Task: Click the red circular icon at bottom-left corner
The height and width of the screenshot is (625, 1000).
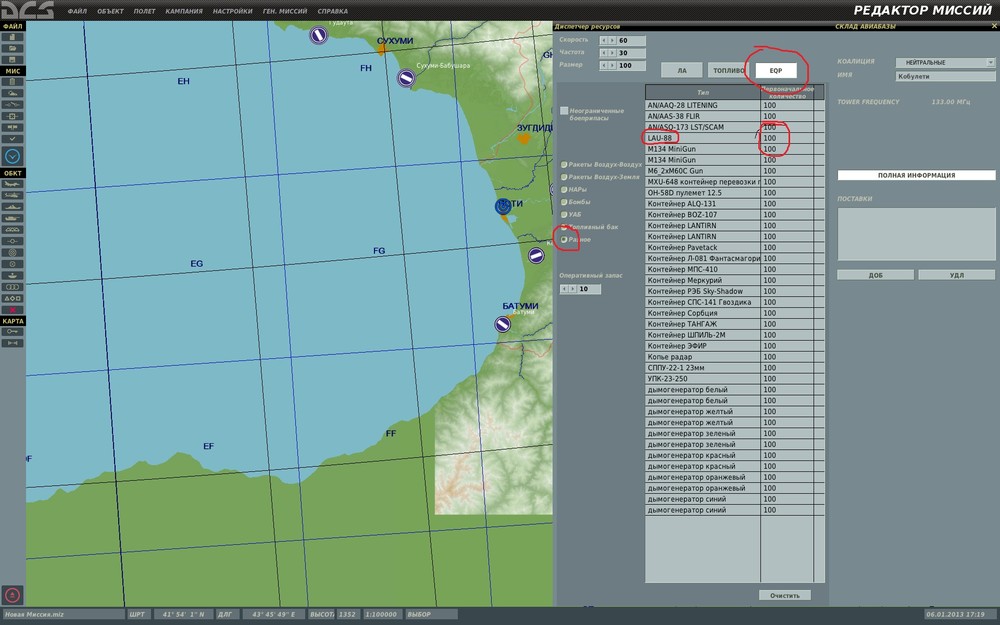Action: tap(12, 594)
